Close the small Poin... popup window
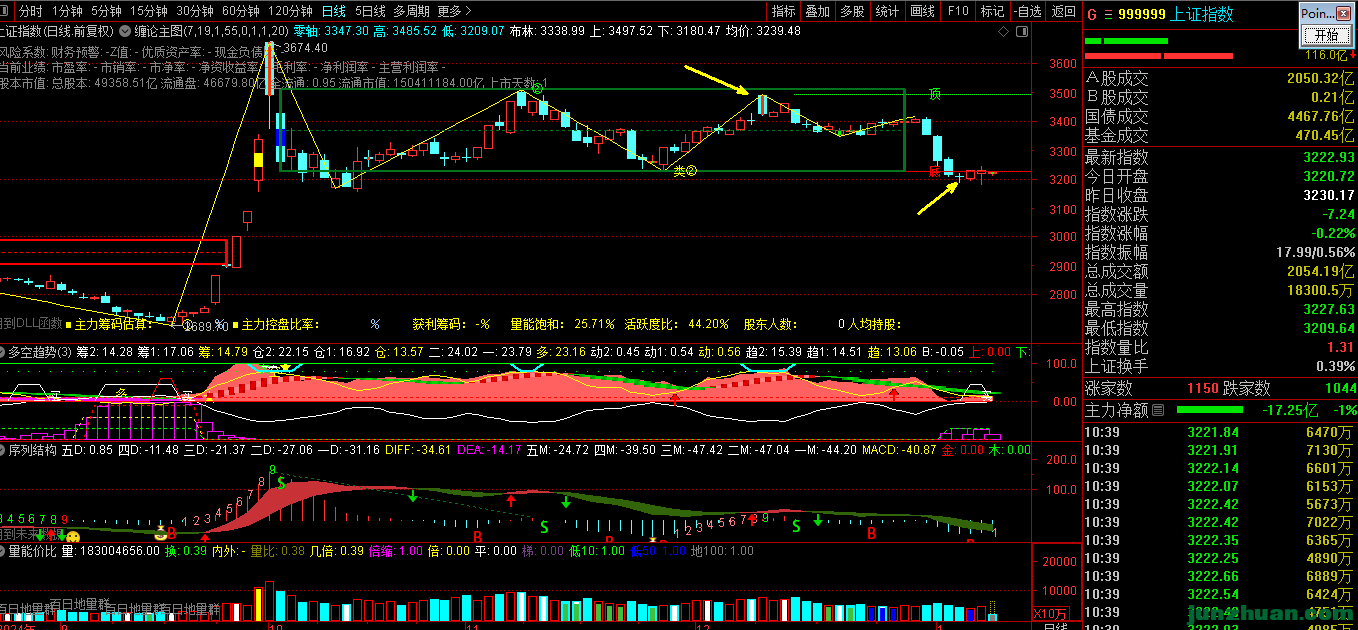 point(1345,14)
